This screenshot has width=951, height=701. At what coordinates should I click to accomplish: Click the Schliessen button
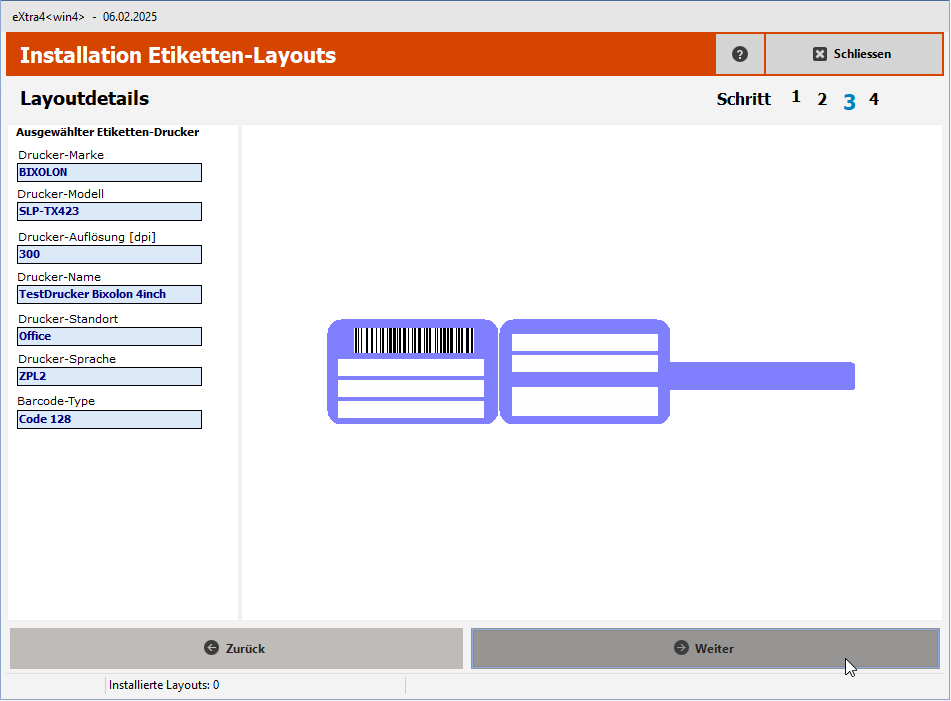coord(853,53)
